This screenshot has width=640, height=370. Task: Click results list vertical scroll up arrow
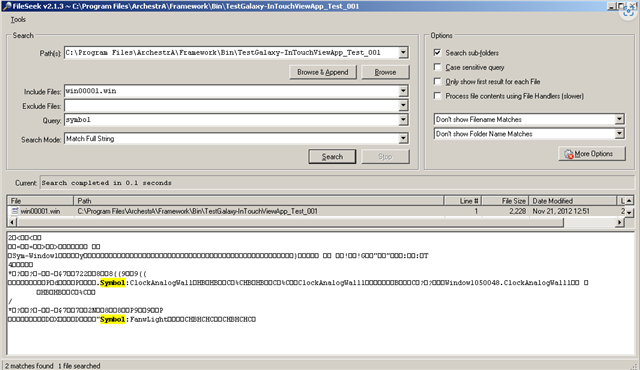[629, 200]
